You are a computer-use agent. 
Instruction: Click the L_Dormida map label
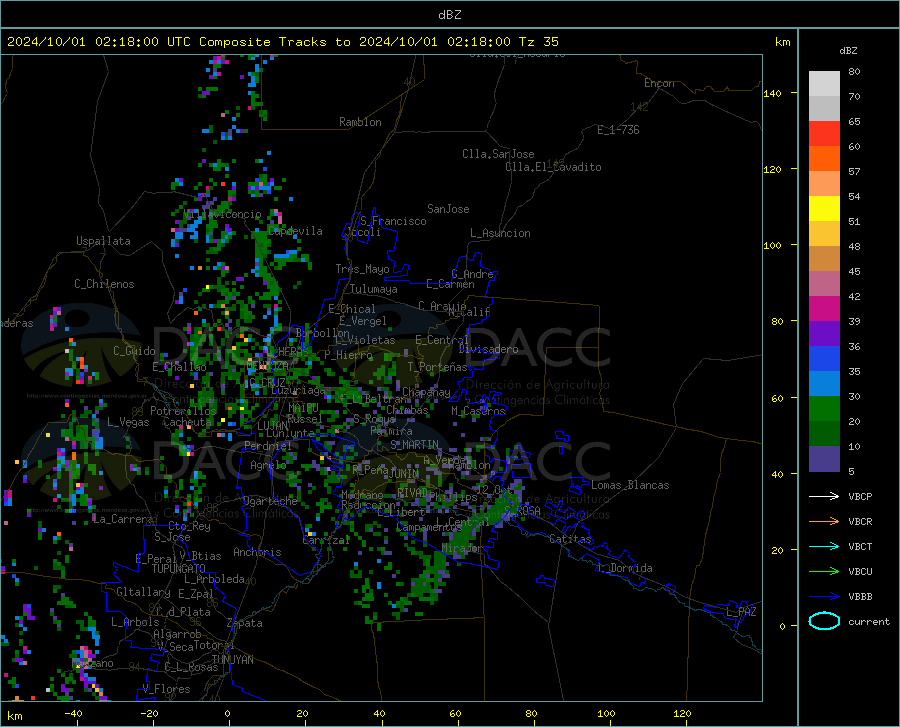click(624, 568)
